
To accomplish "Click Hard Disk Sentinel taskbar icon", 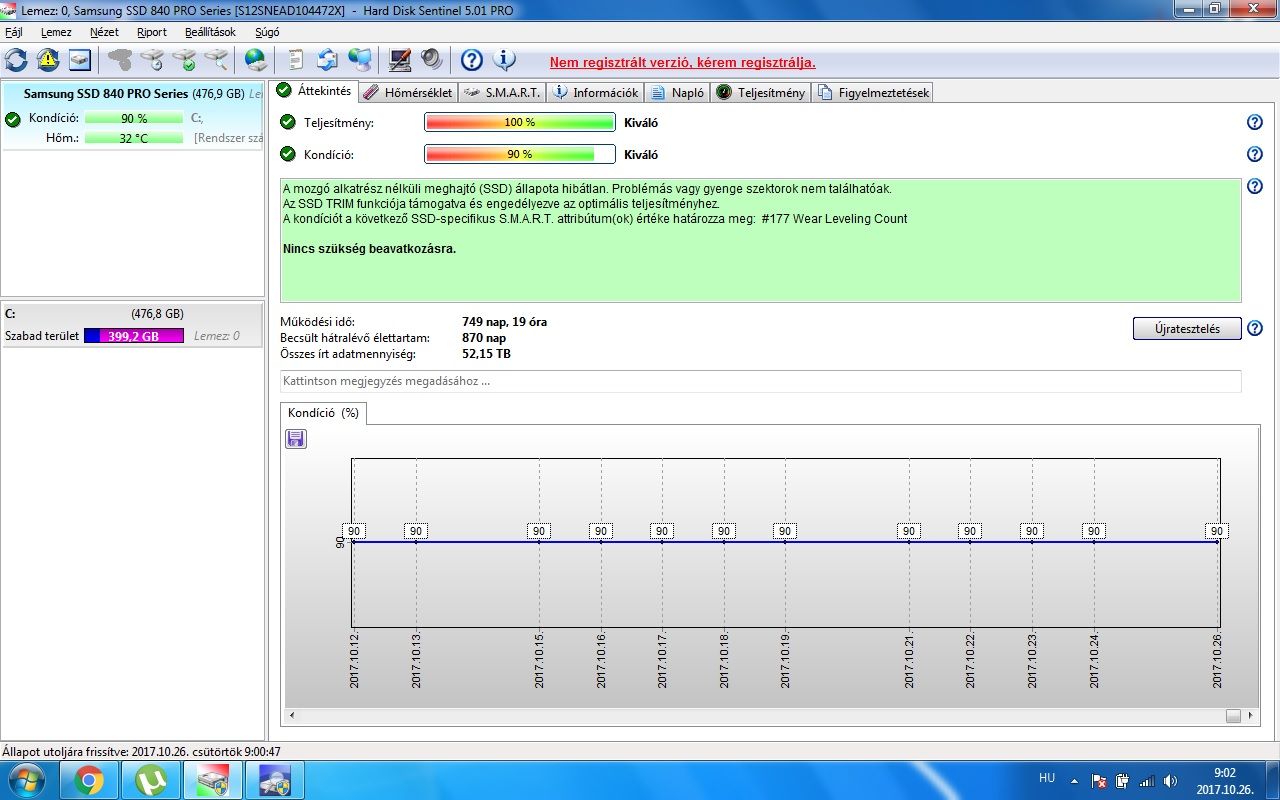I will [213, 780].
